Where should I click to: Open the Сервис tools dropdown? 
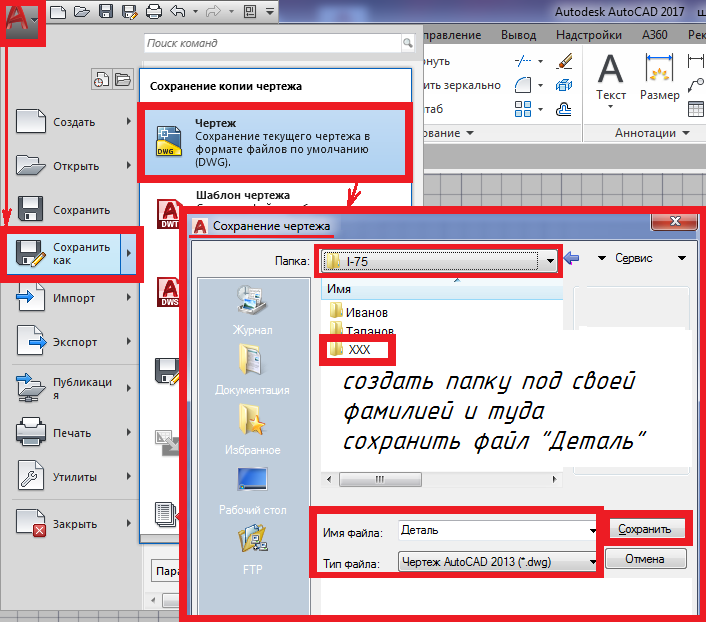coord(640,258)
